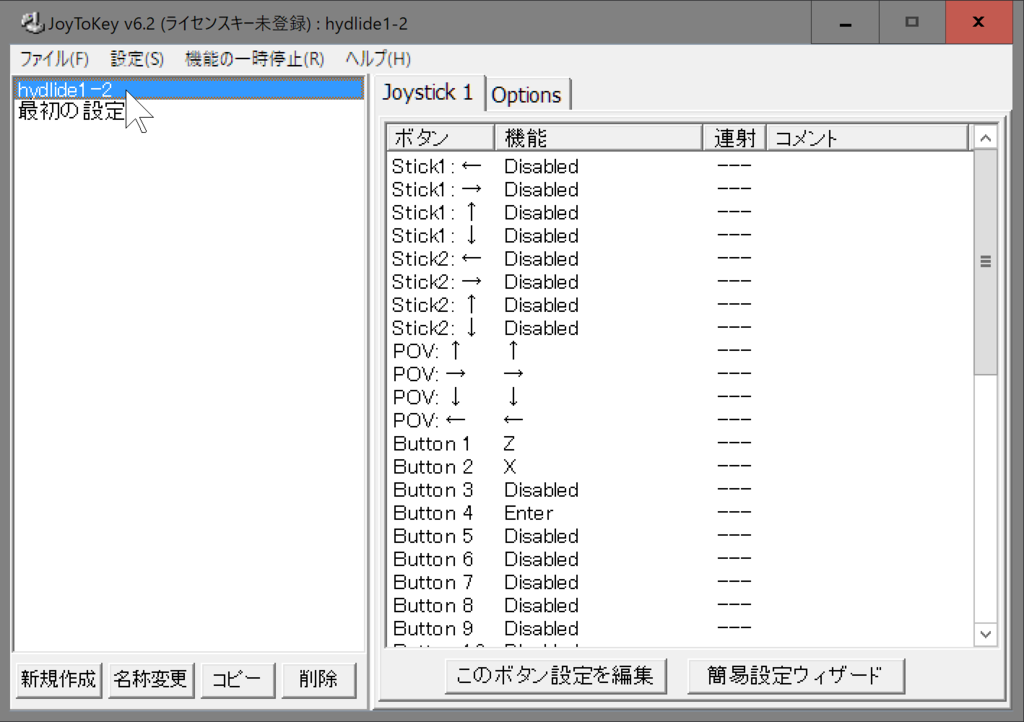Click the 連射 column header

point(735,138)
